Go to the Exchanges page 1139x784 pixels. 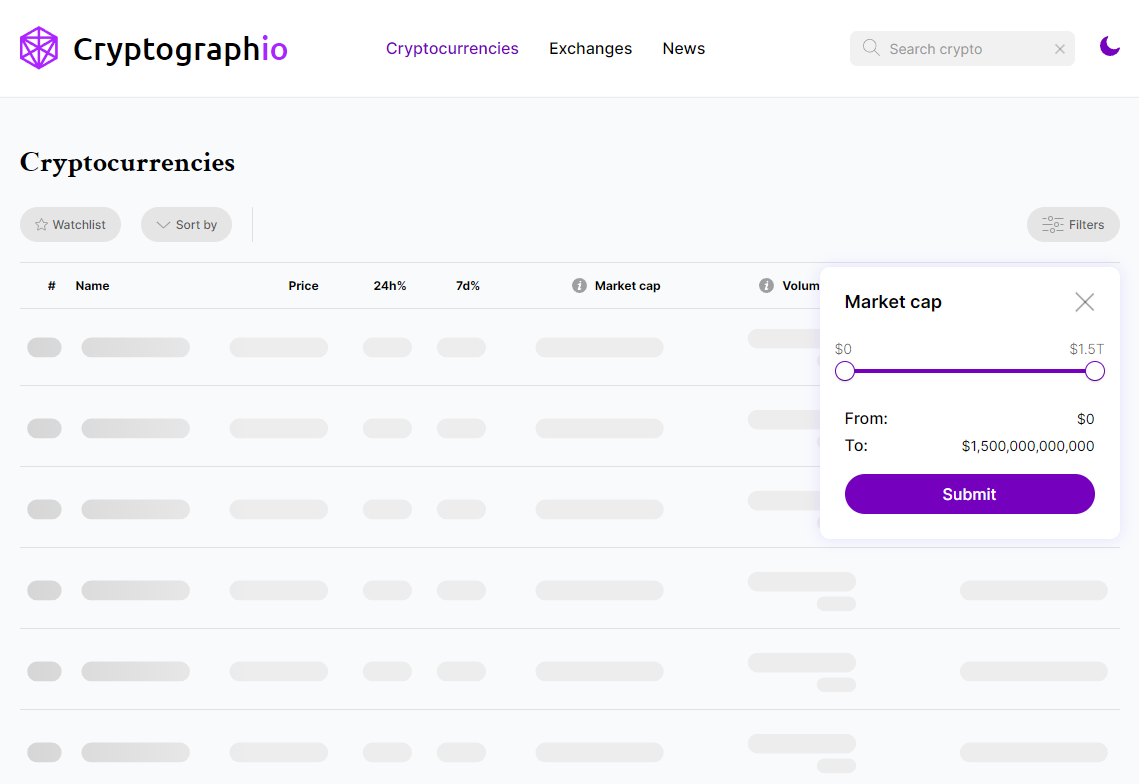pyautogui.click(x=591, y=49)
